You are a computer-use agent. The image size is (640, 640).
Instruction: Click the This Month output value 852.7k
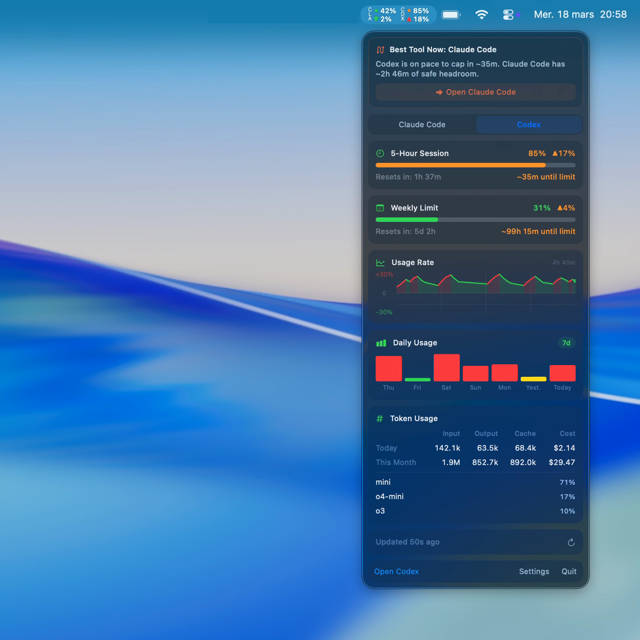(x=485, y=462)
